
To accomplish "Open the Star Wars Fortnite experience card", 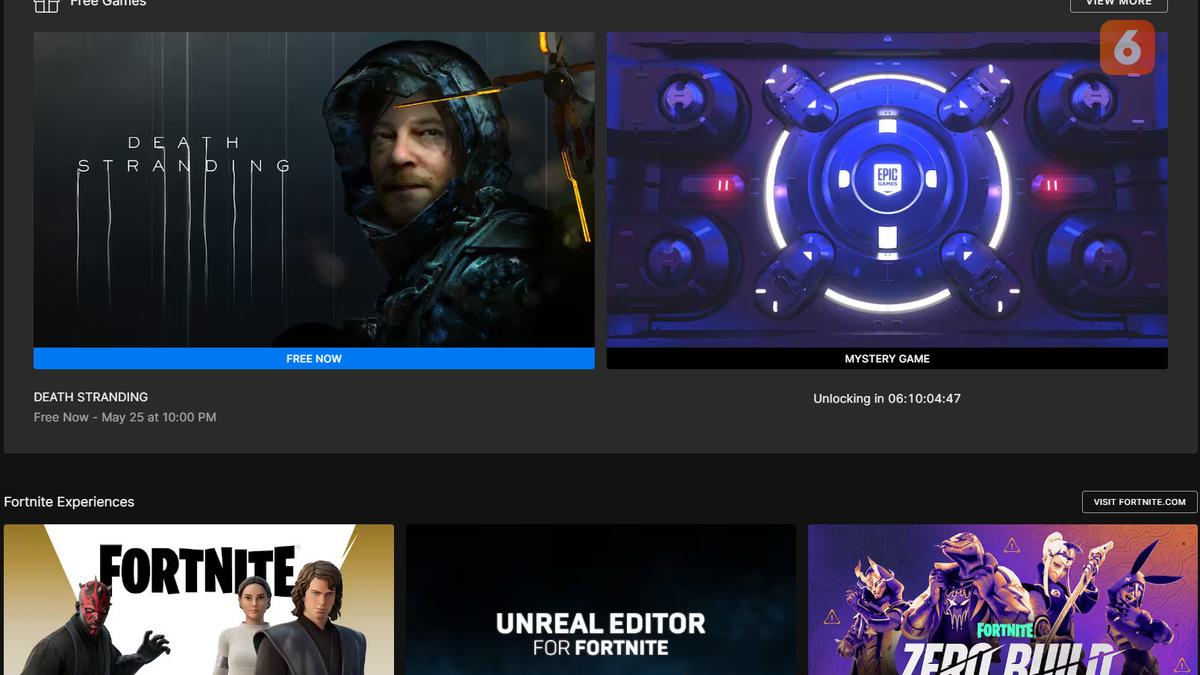I will click(x=198, y=600).
